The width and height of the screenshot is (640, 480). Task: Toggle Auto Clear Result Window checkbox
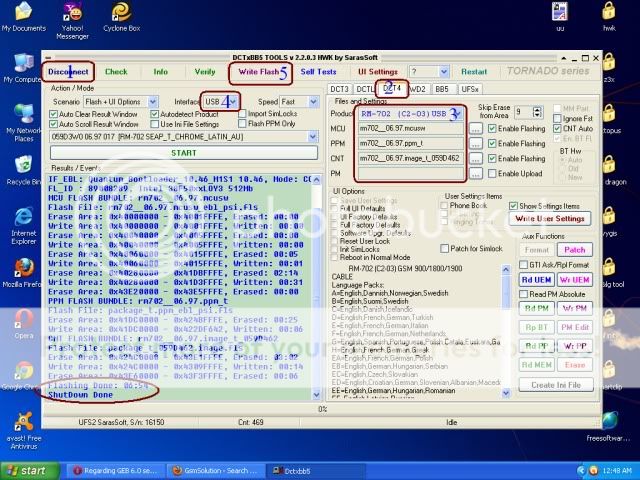coord(53,114)
